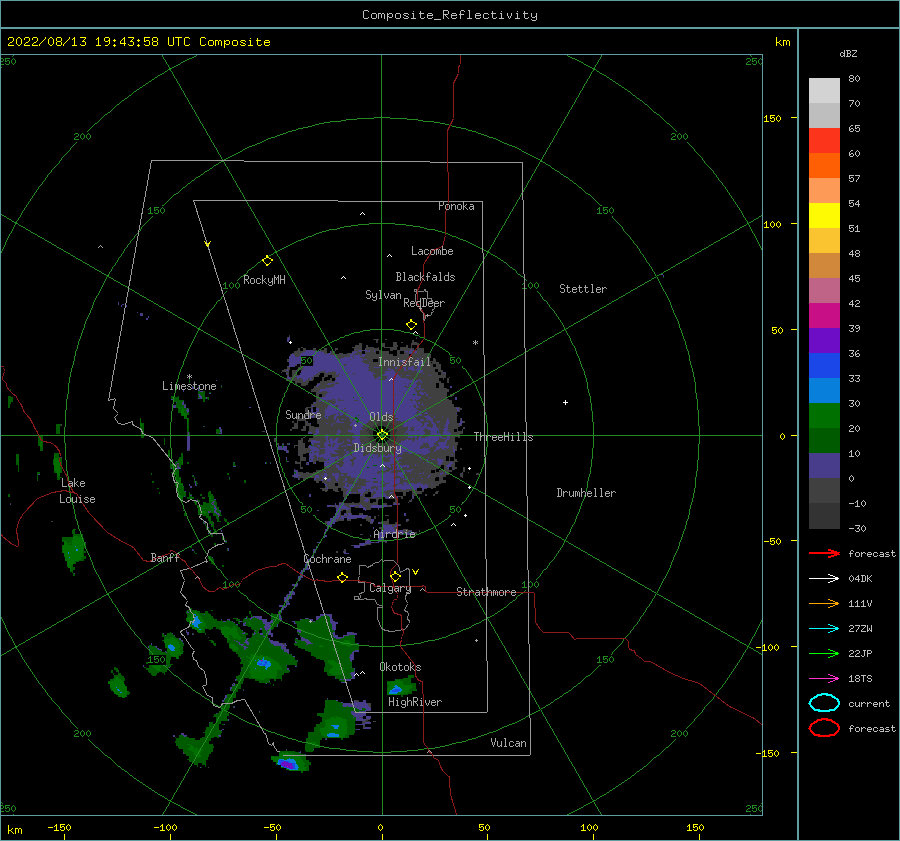
Task: Click the light gray 70–80 dBZ legend swatch
Action: tap(824, 91)
